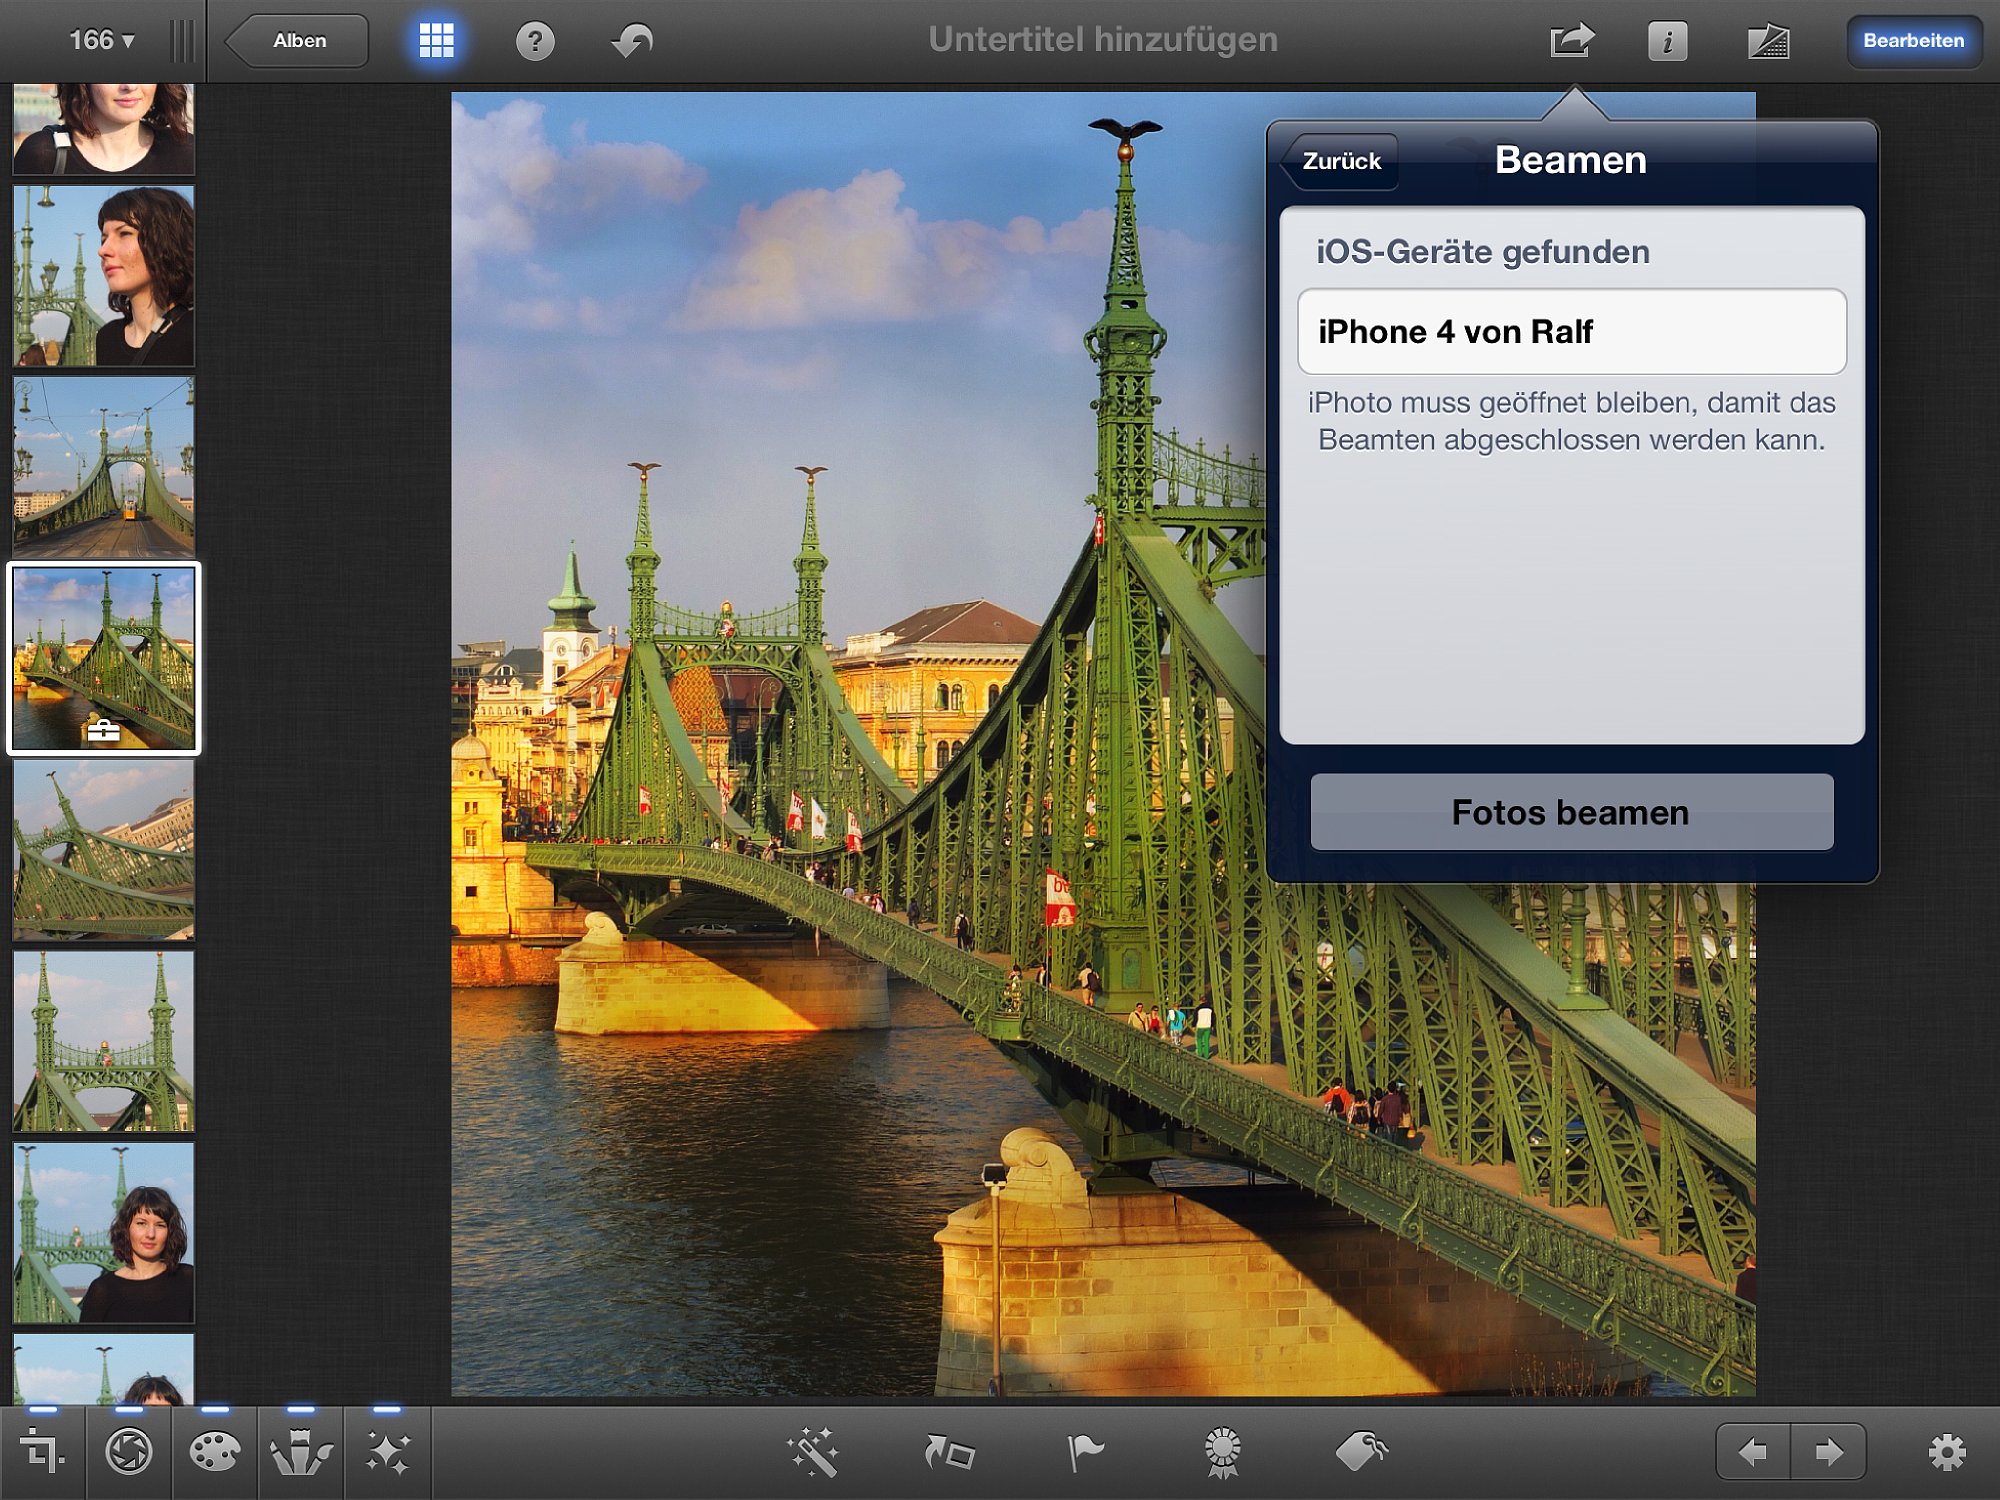Apply auto-enhance magic wand

click(x=812, y=1452)
